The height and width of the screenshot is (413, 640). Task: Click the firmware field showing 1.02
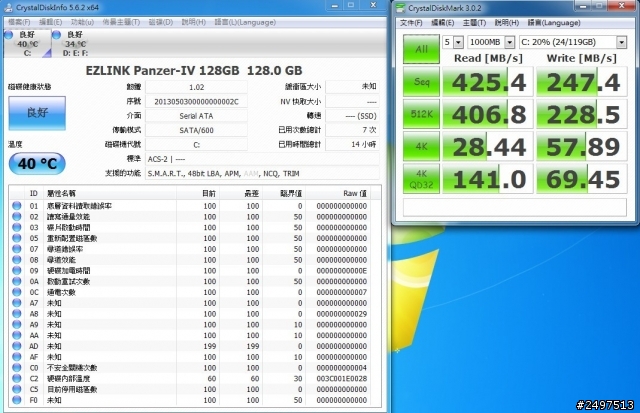(x=196, y=87)
